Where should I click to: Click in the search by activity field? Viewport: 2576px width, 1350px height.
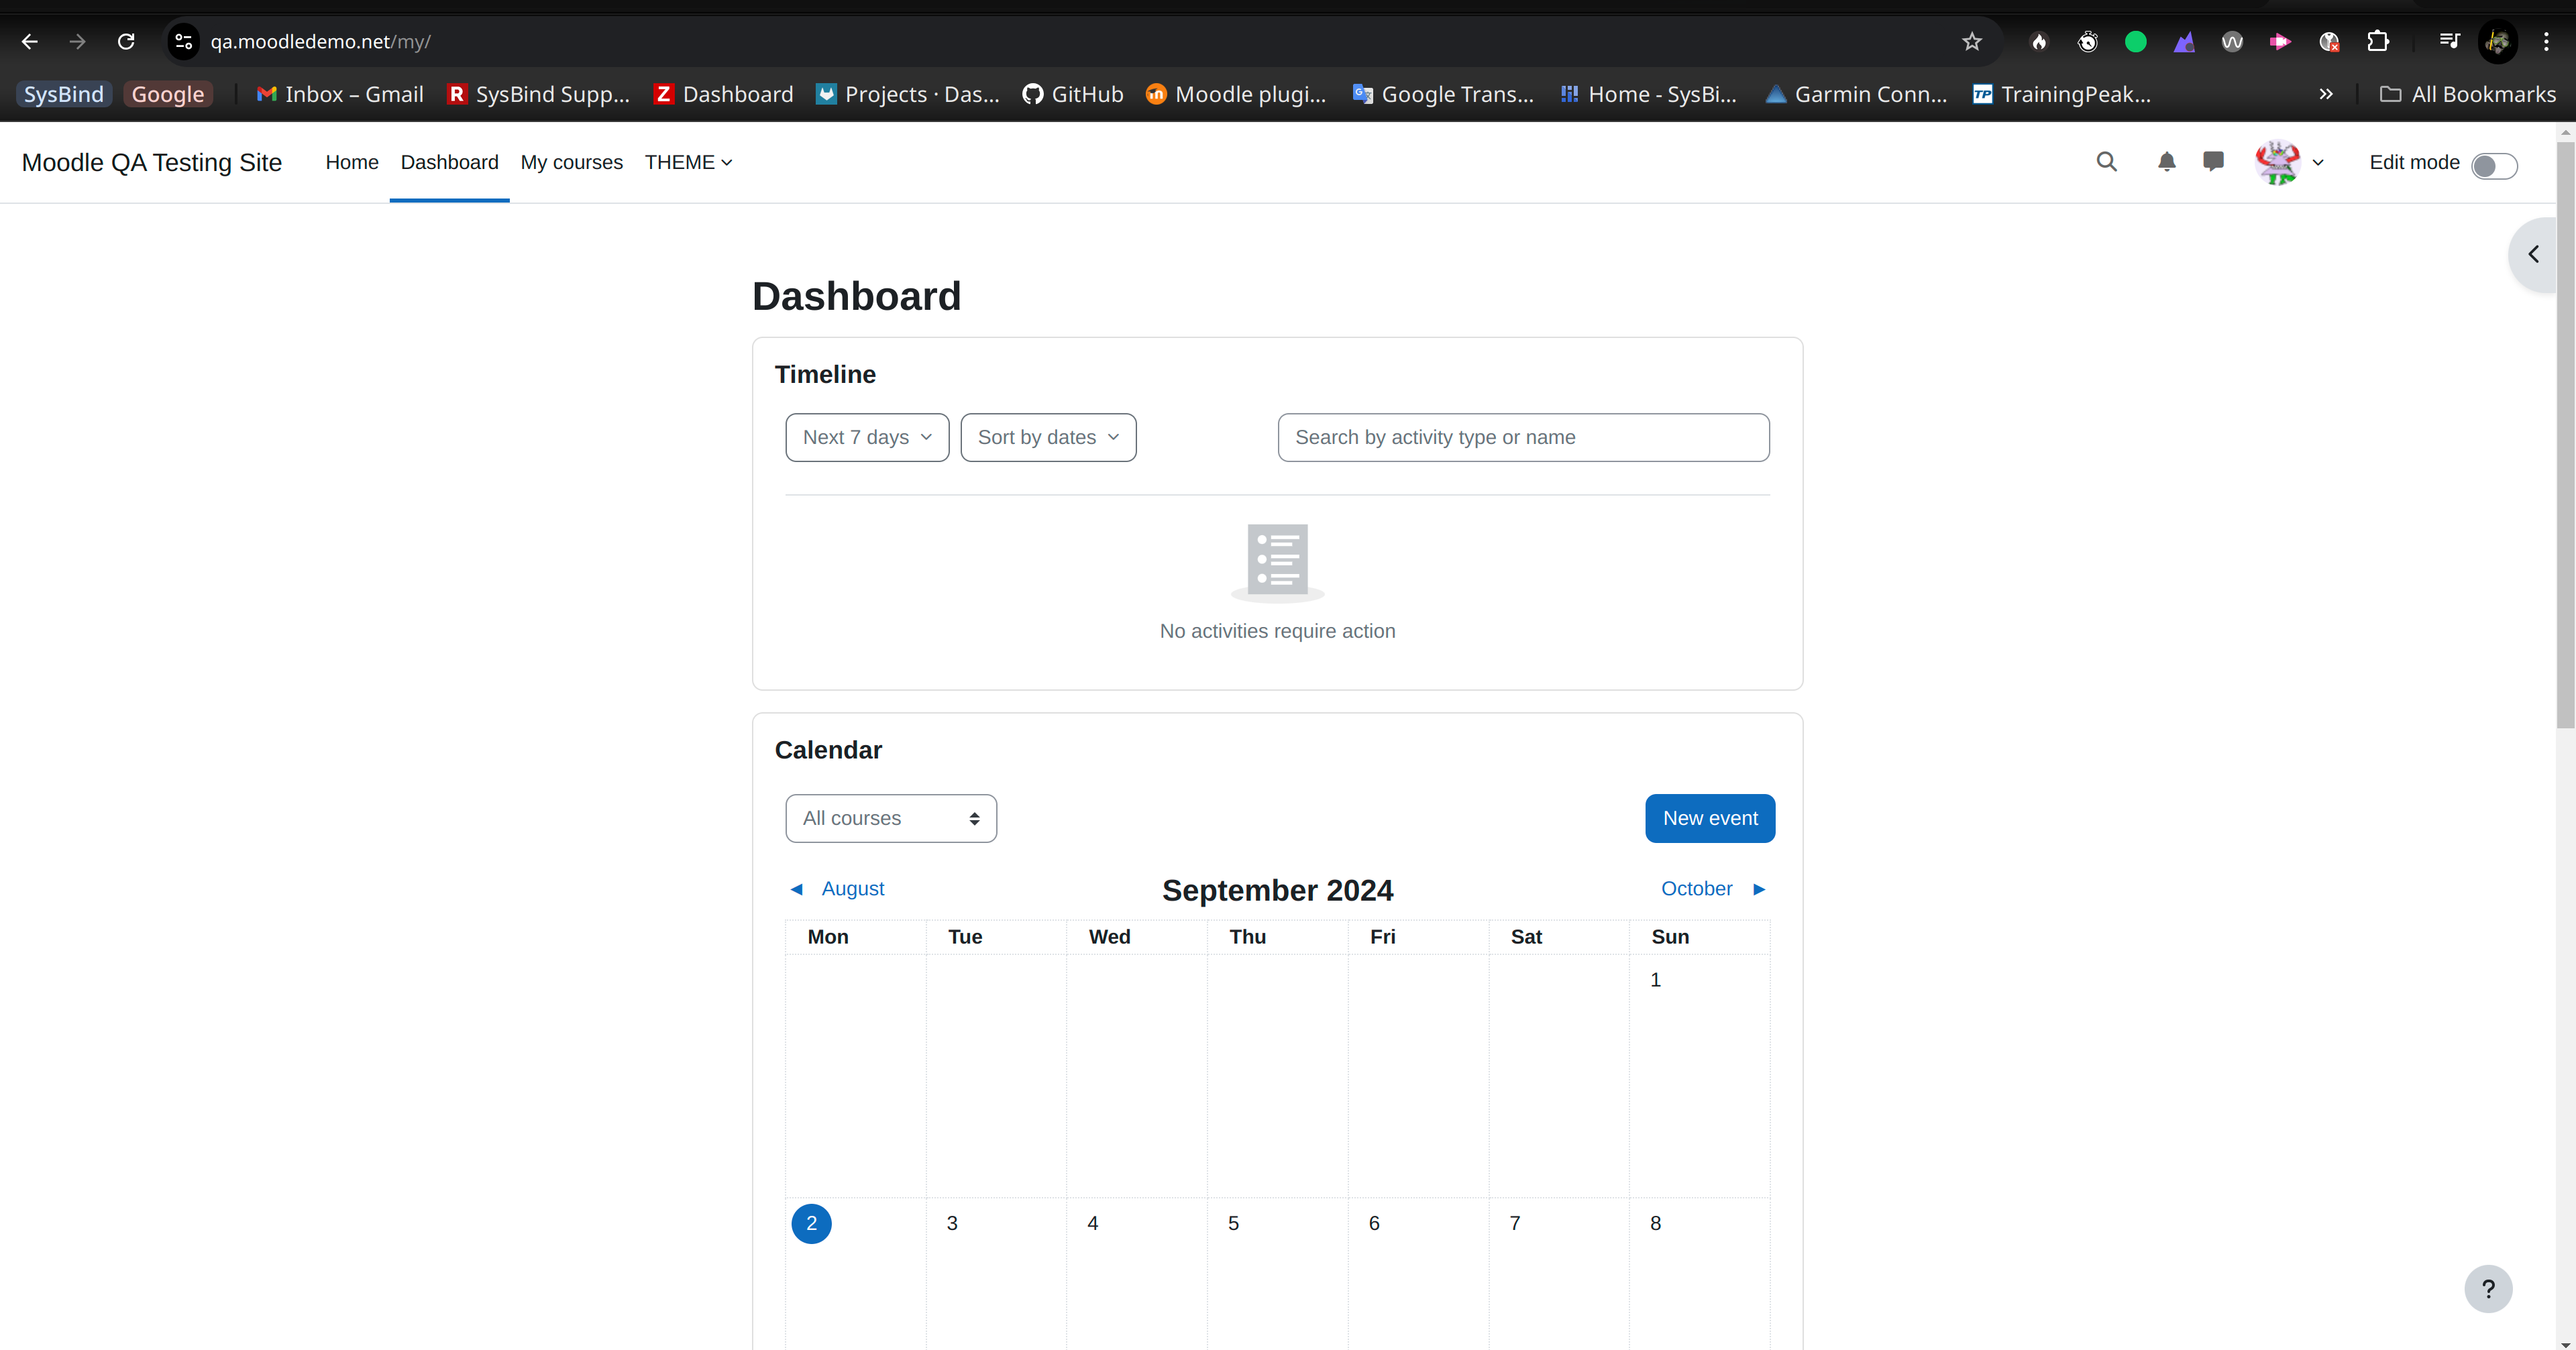(1523, 437)
